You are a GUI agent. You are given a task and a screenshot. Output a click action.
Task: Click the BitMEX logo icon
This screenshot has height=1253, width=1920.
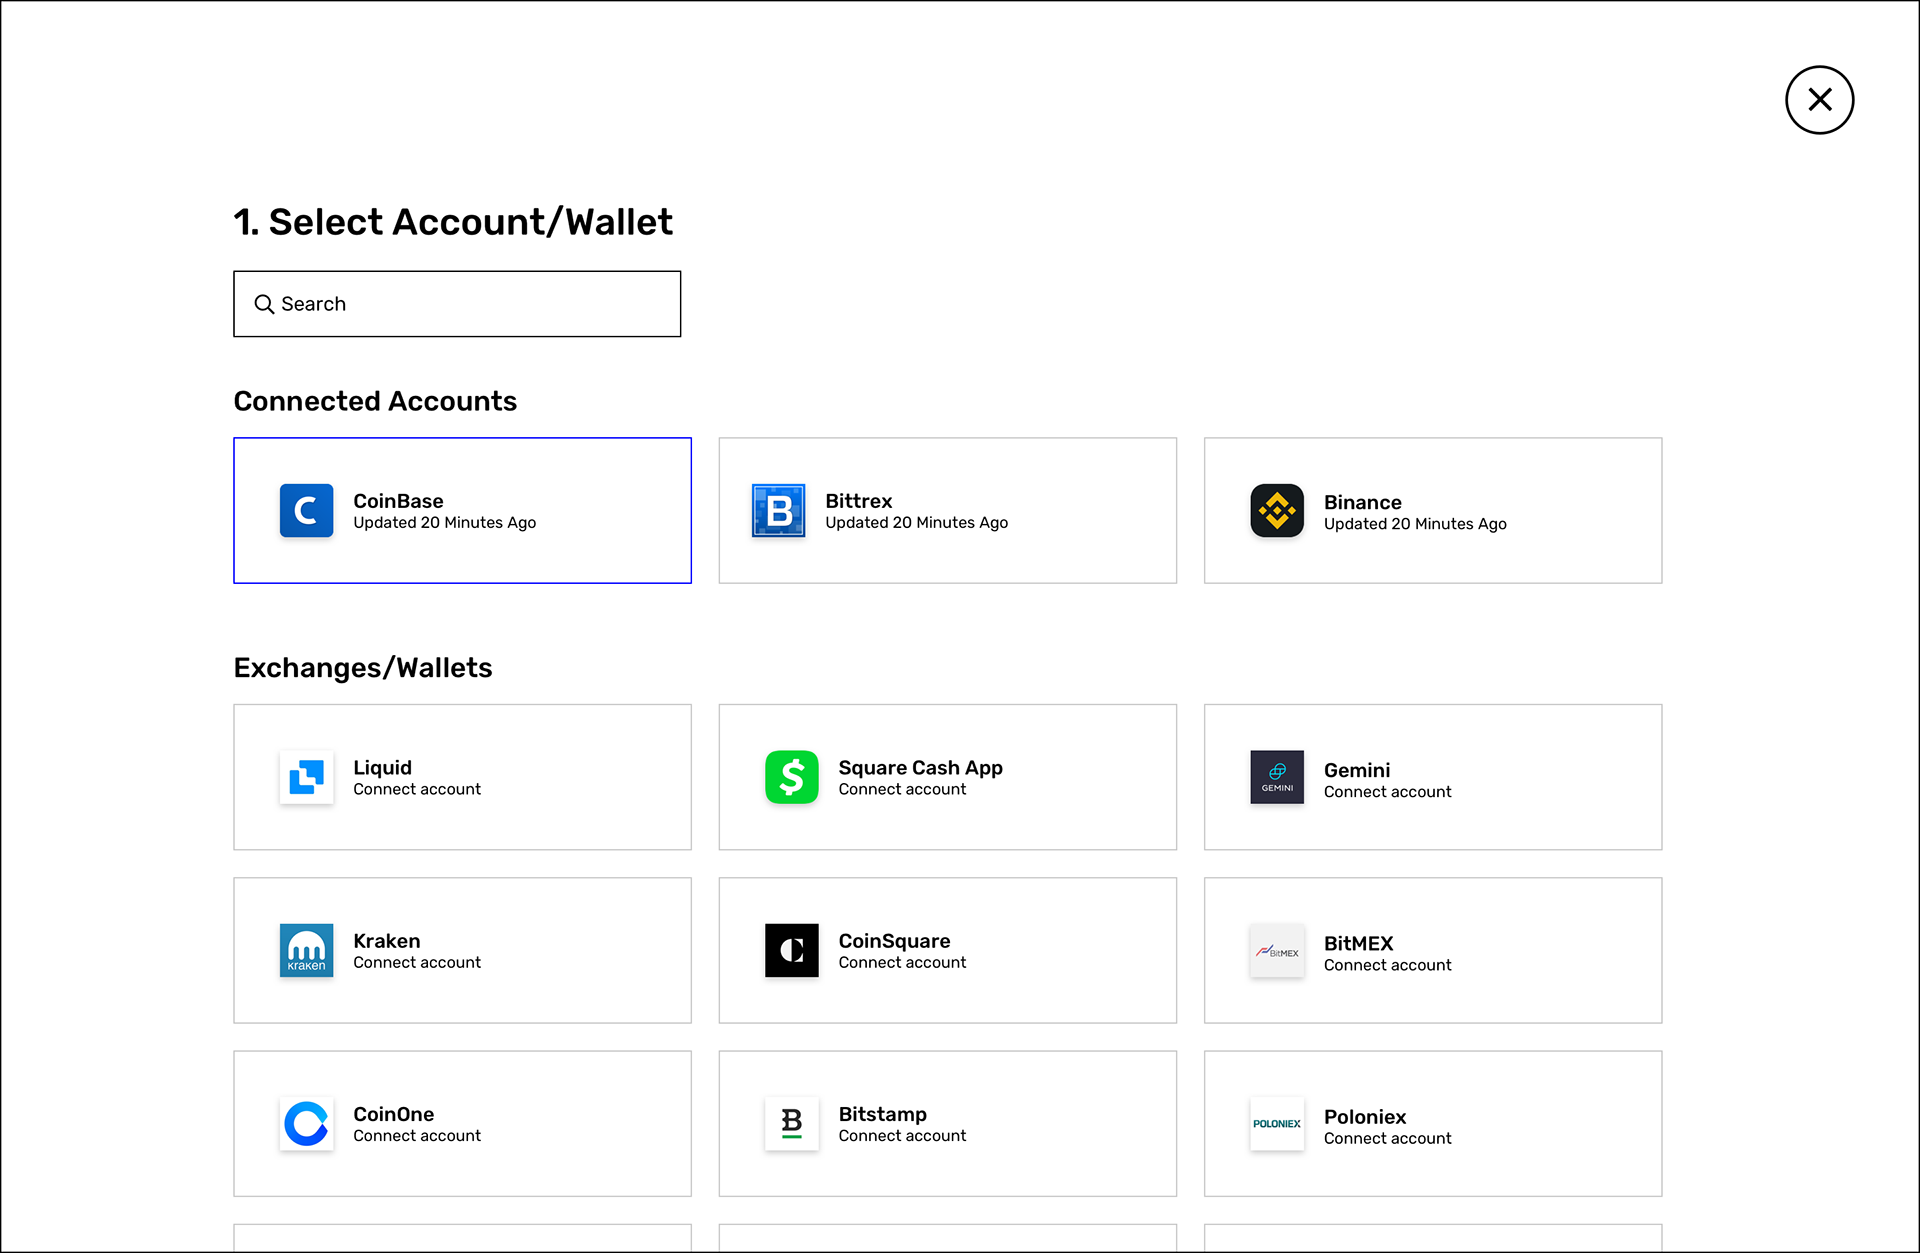click(x=1277, y=950)
